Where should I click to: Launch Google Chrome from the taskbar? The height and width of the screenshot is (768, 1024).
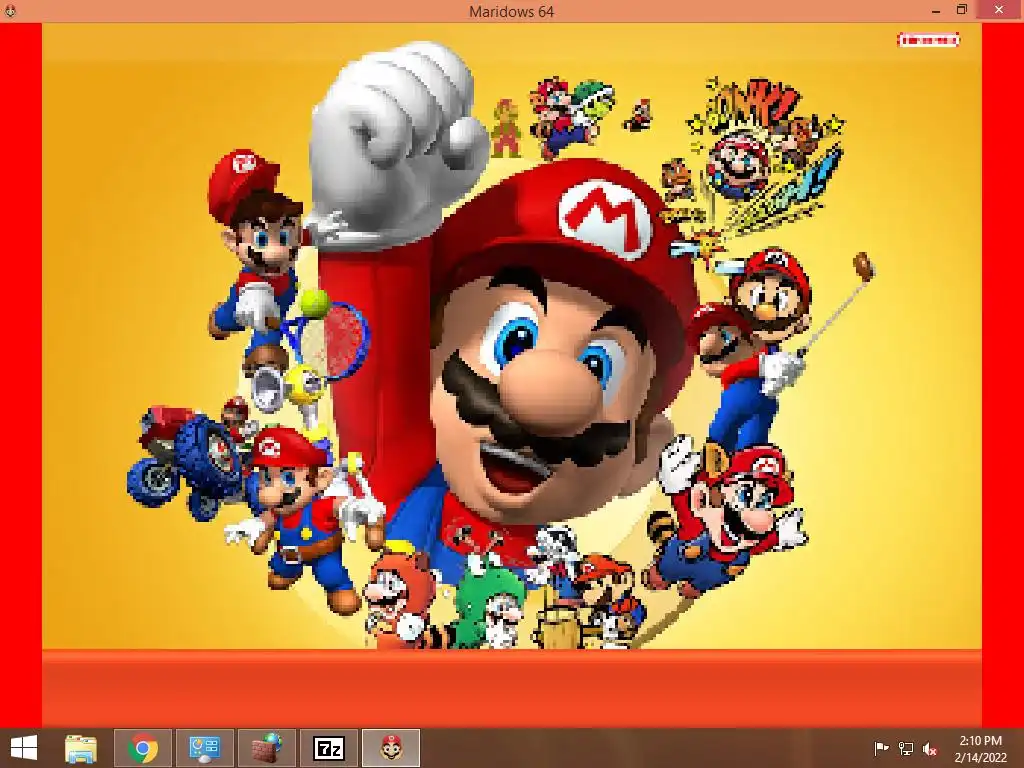(143, 748)
